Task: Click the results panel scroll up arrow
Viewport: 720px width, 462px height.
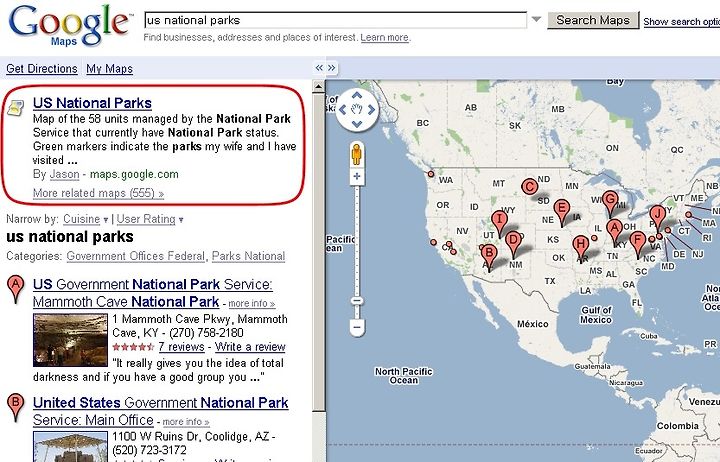Action: [x=318, y=86]
